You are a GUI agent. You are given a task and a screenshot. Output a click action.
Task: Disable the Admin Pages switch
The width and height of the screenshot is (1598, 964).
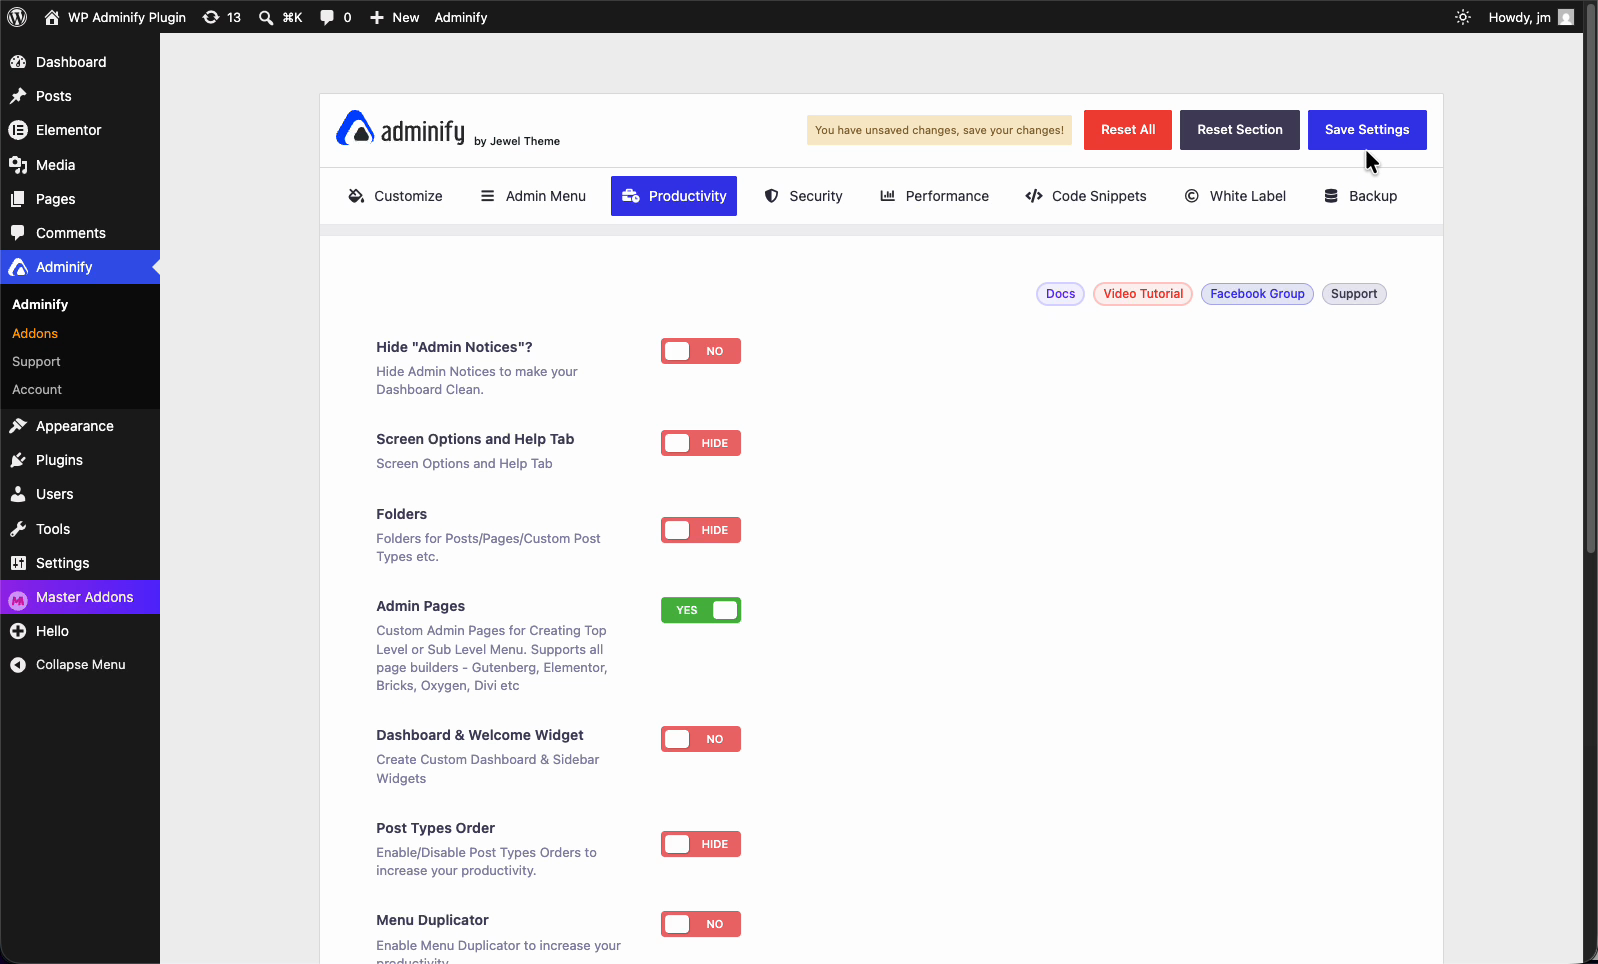point(701,610)
